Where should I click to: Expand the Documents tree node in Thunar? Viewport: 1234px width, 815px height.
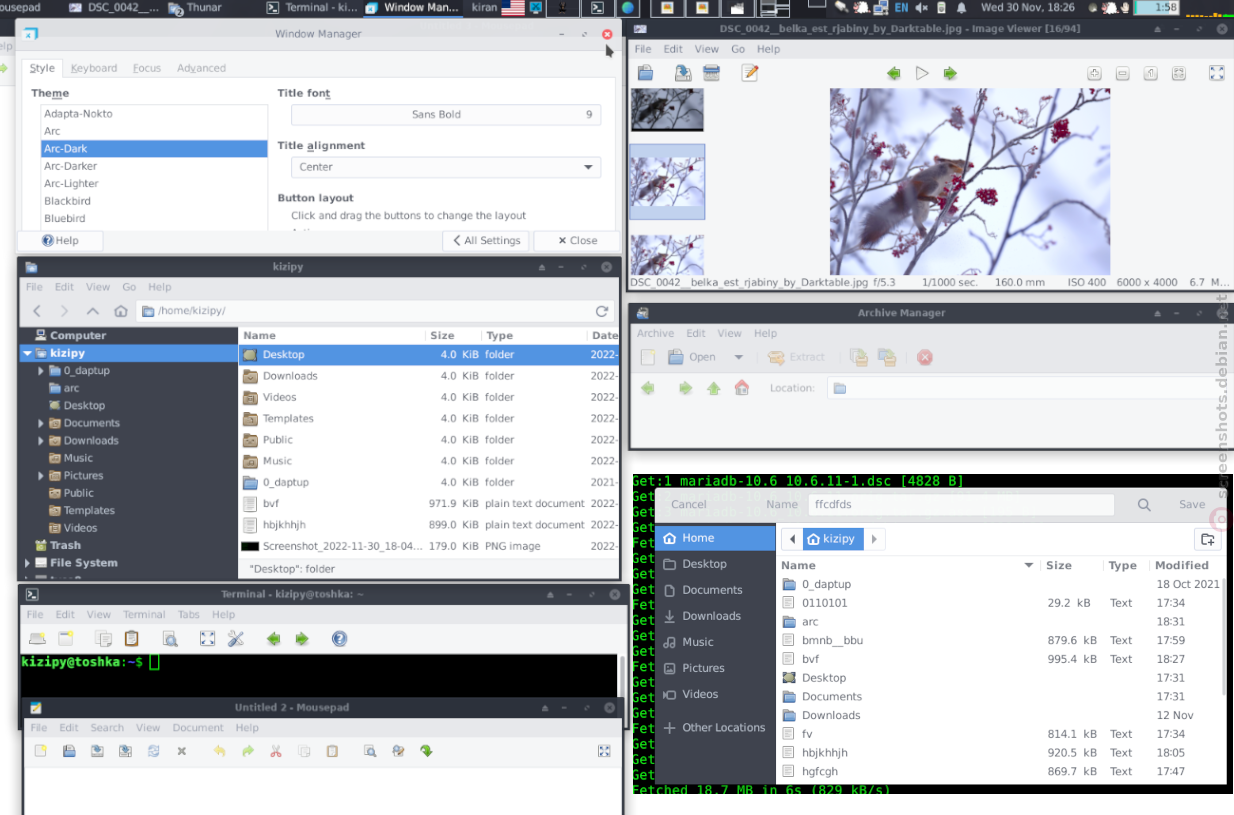coord(41,424)
